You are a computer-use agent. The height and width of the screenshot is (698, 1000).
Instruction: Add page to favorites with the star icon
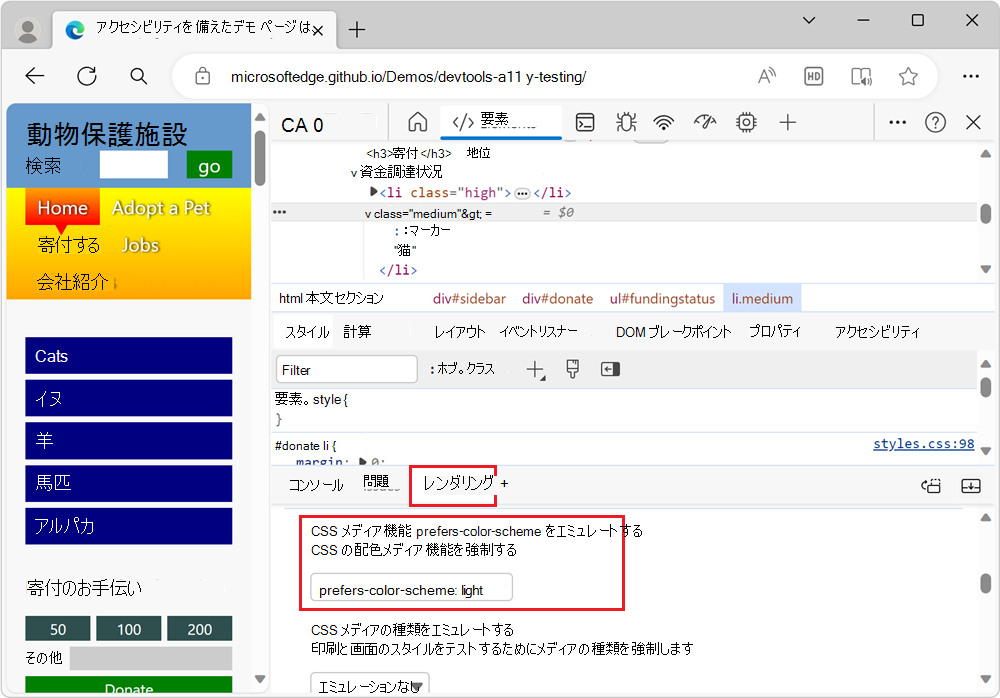(x=907, y=75)
